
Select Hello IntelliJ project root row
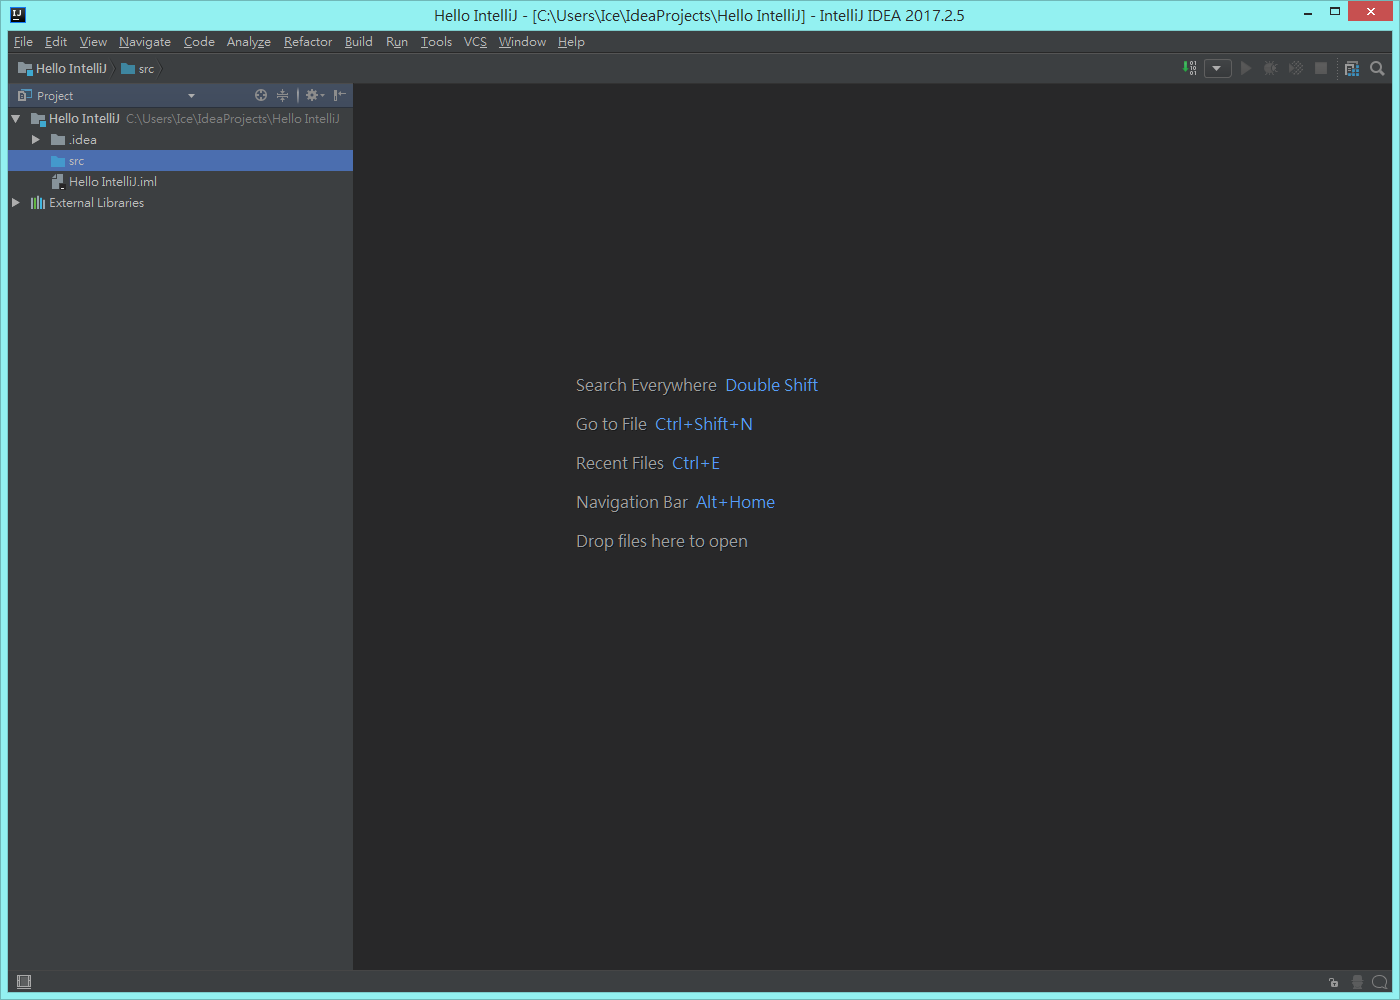180,119
